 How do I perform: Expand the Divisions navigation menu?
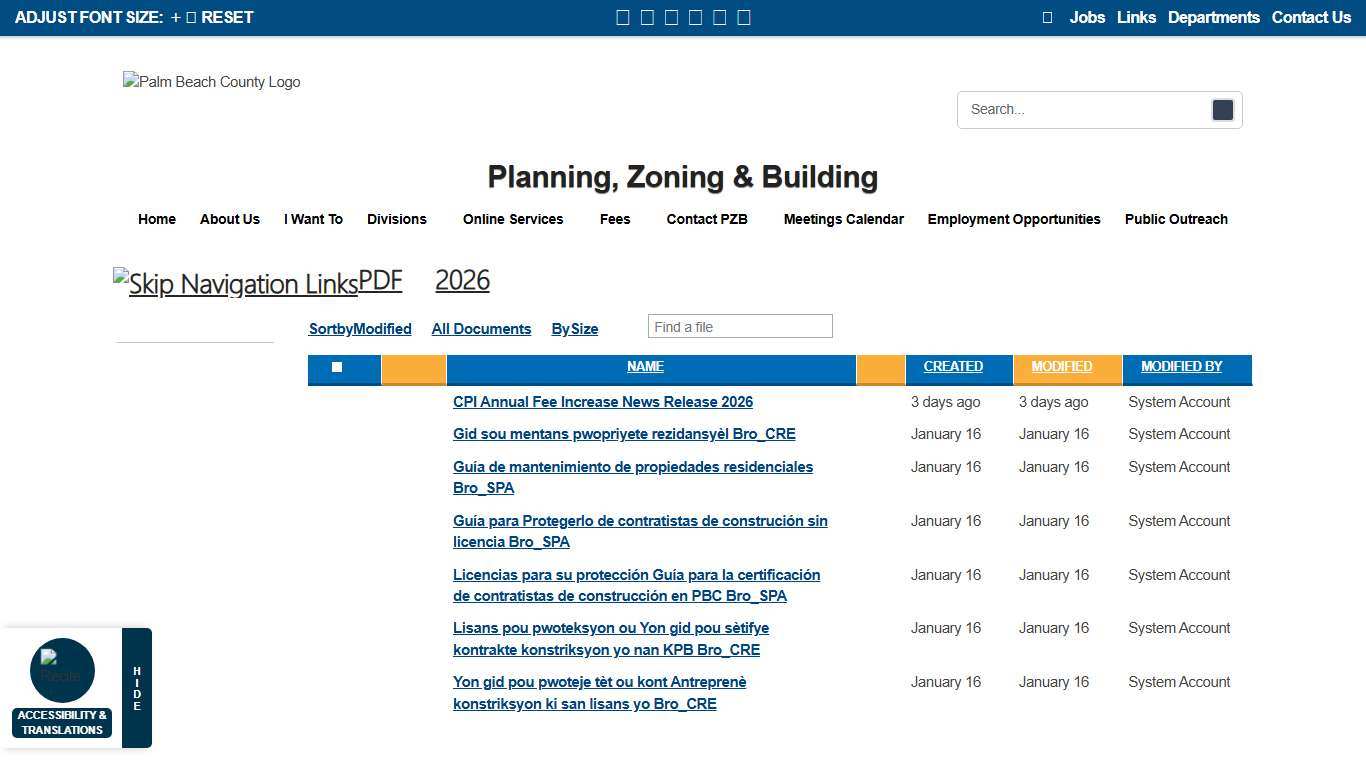tap(396, 219)
